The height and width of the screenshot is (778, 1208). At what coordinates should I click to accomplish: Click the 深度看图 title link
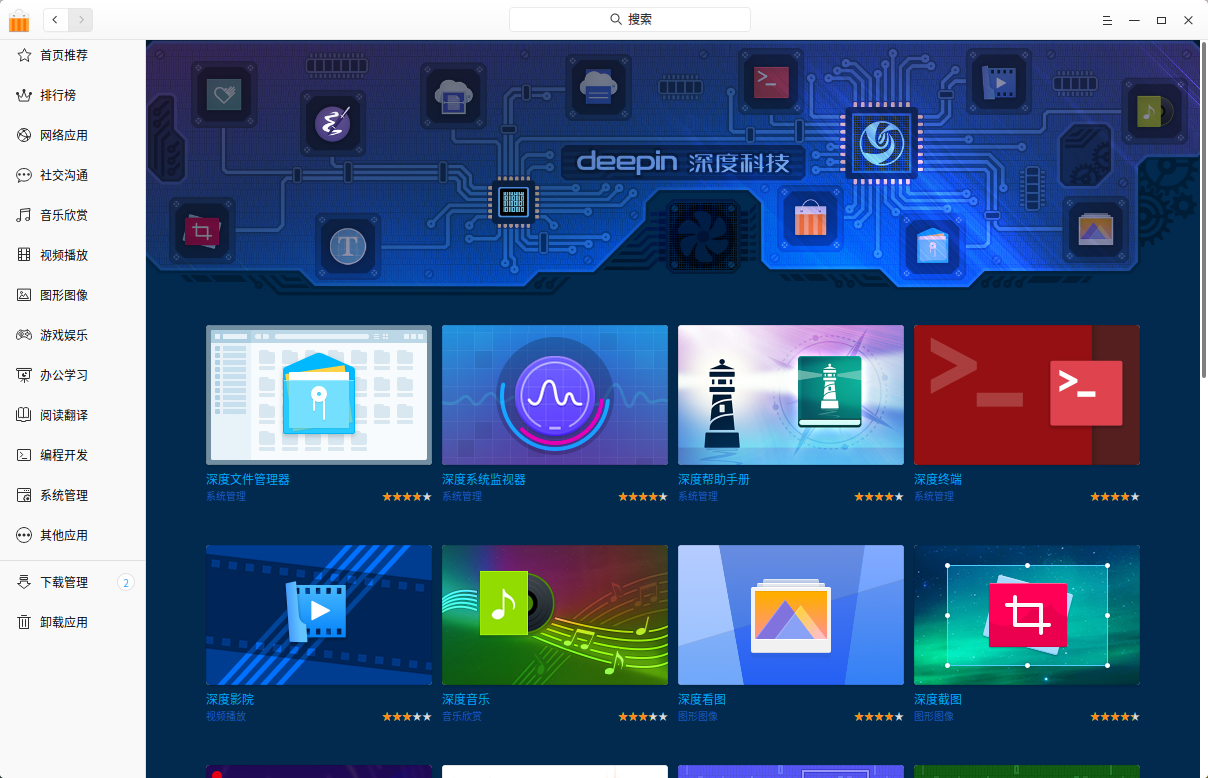702,699
